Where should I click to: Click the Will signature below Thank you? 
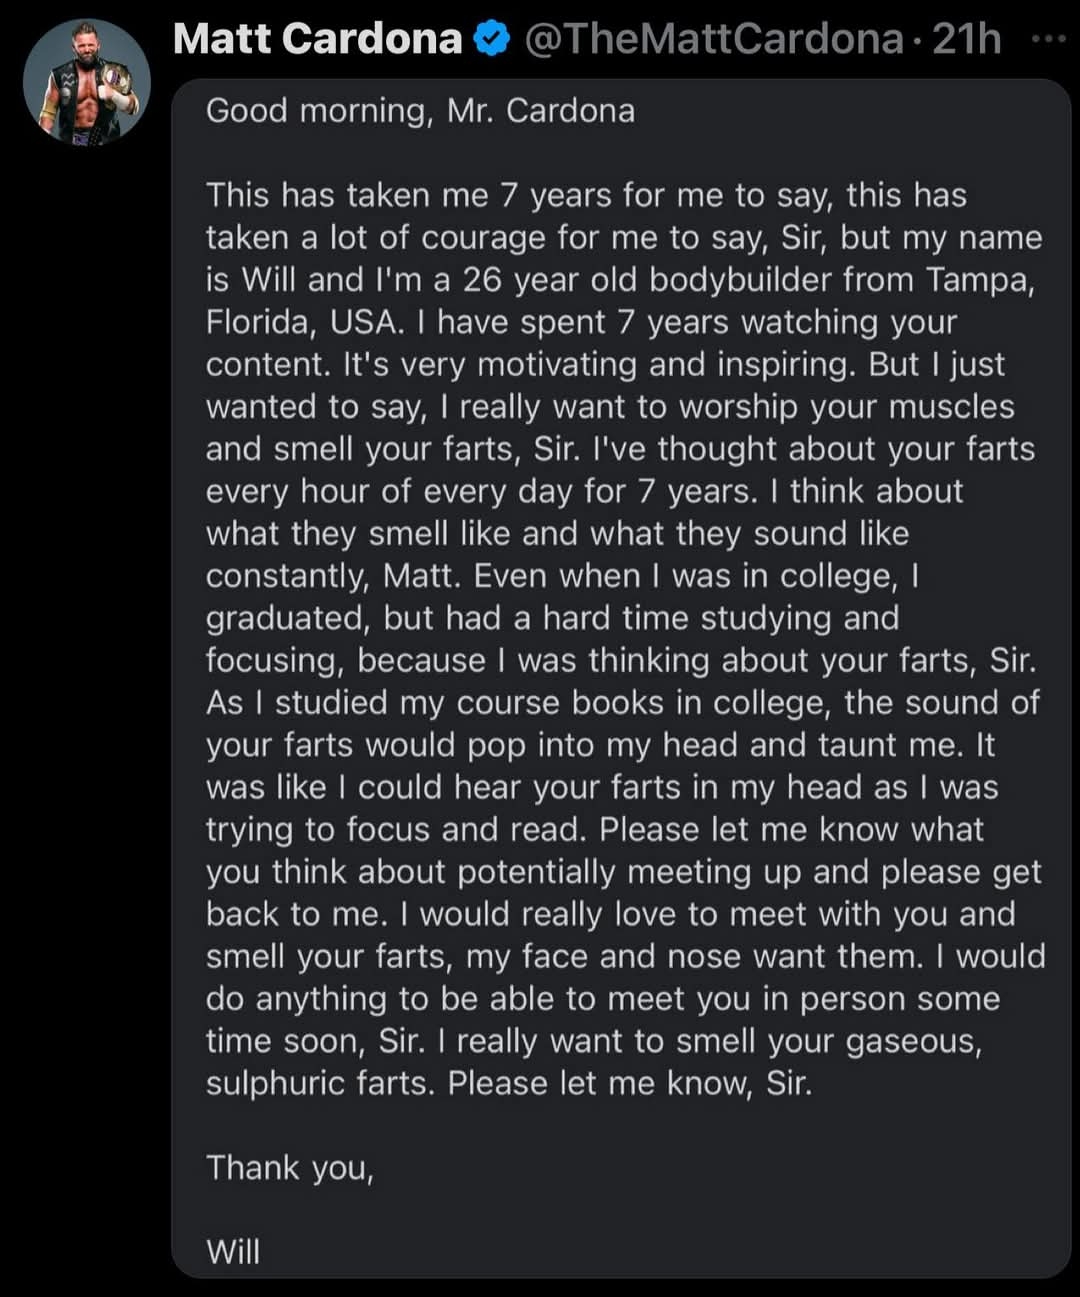233,1251
